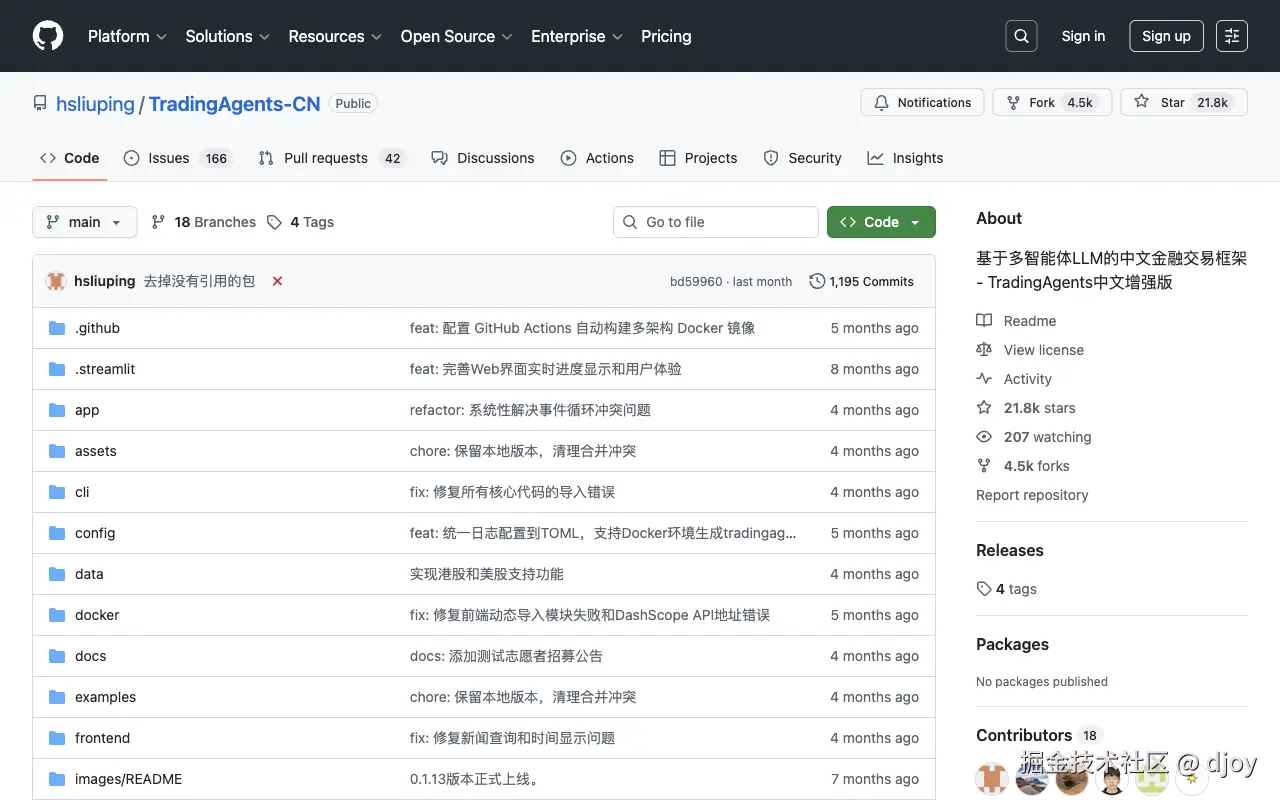Open the search magnifier button
This screenshot has width=1280, height=800.
[1021, 36]
